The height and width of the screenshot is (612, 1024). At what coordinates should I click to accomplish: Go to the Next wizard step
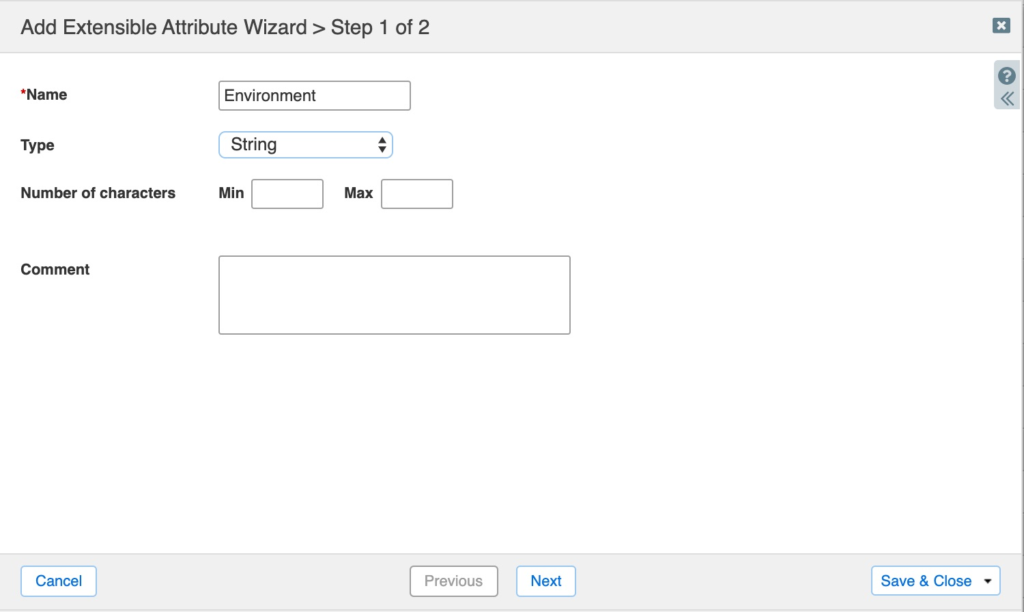point(546,581)
